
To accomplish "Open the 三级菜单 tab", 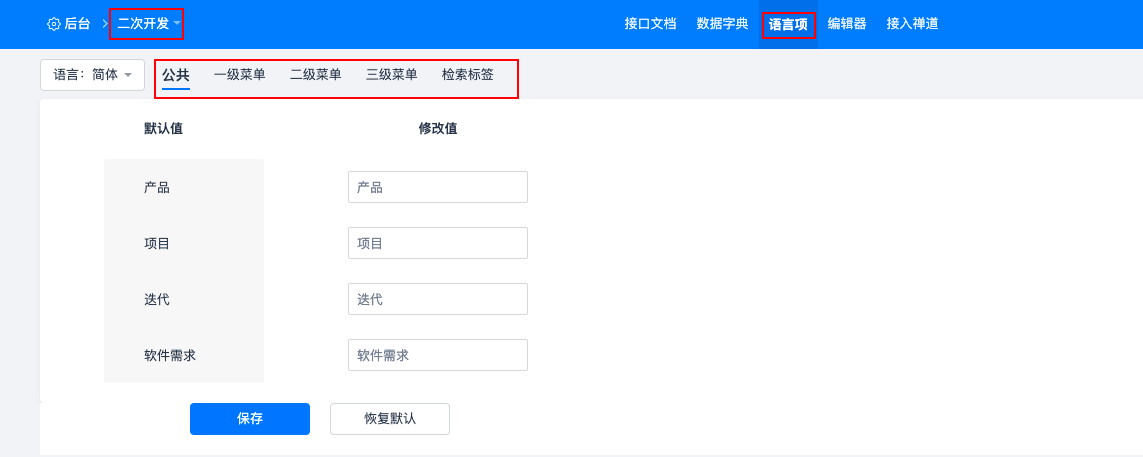I will click(392, 75).
